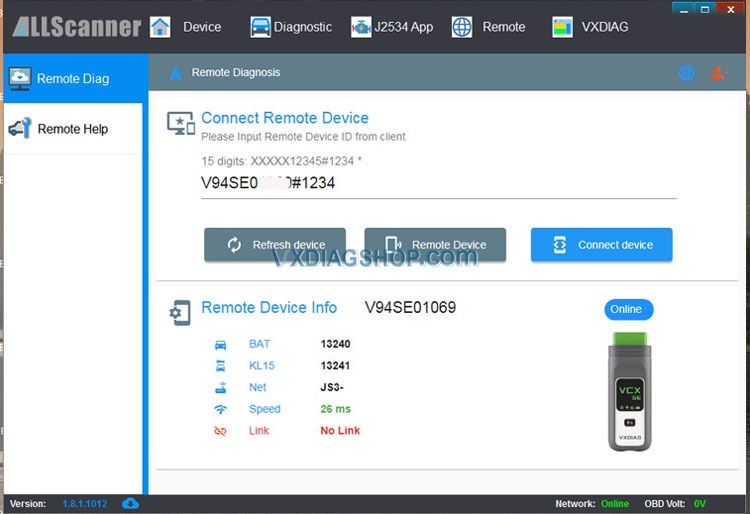
Task: Click the globe icon in Remote Diagnosis header
Action: coord(687,73)
